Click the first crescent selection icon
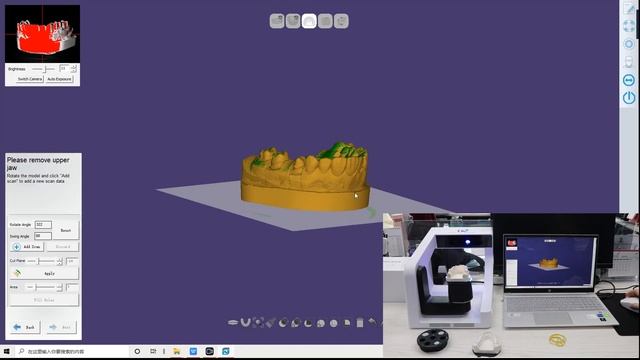Image resolution: width=640 pixels, height=360 pixels. (283, 323)
